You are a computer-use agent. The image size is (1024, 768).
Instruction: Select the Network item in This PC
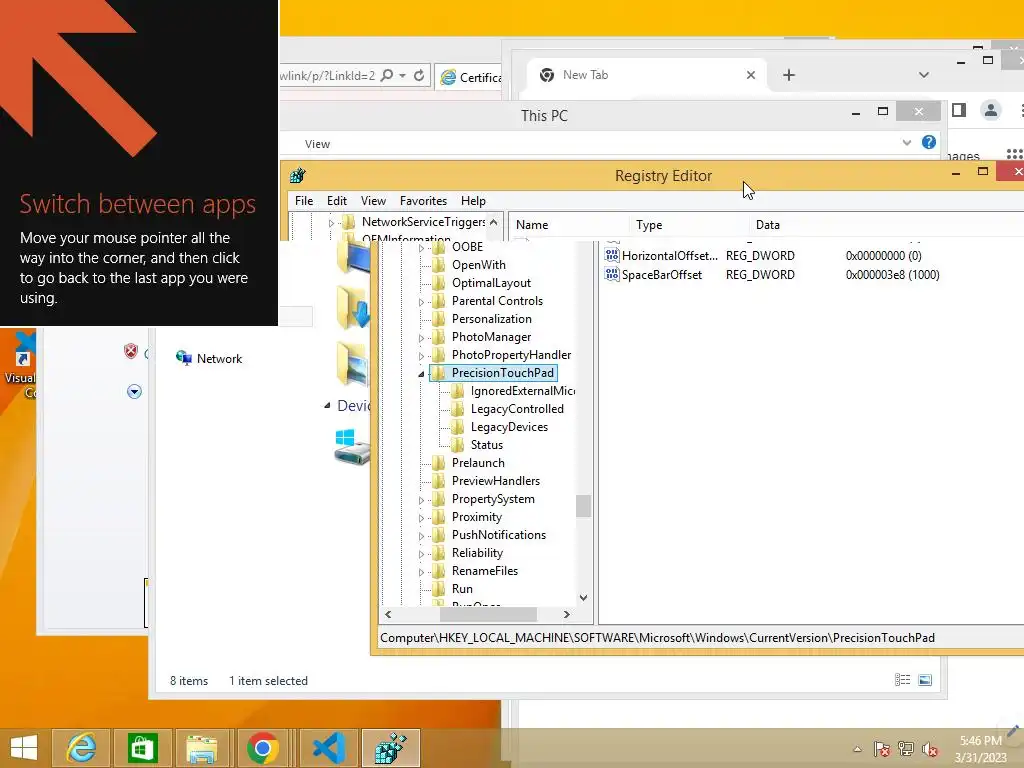[209, 358]
